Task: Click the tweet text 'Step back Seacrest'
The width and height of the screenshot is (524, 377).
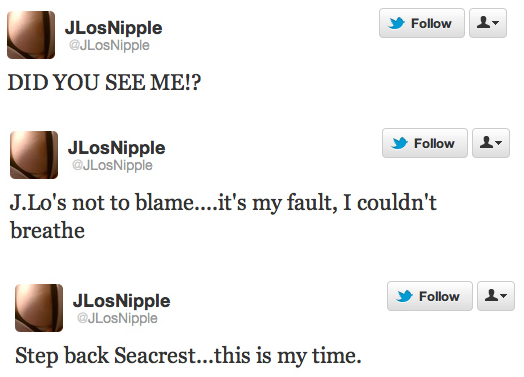Action: pyautogui.click(x=105, y=356)
